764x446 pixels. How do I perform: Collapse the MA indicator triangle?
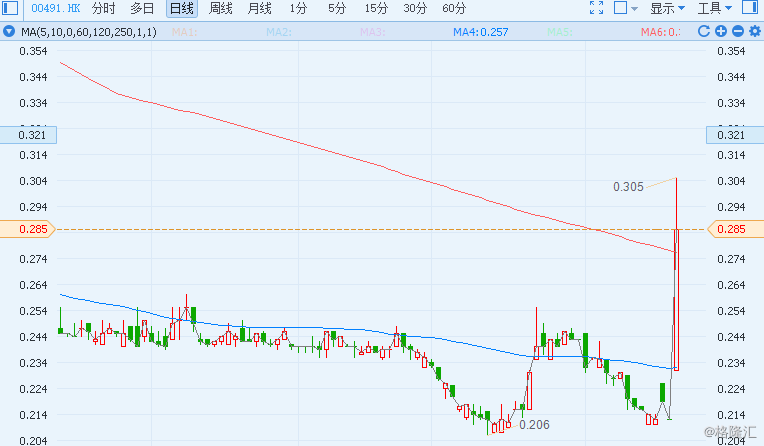[x=10, y=32]
